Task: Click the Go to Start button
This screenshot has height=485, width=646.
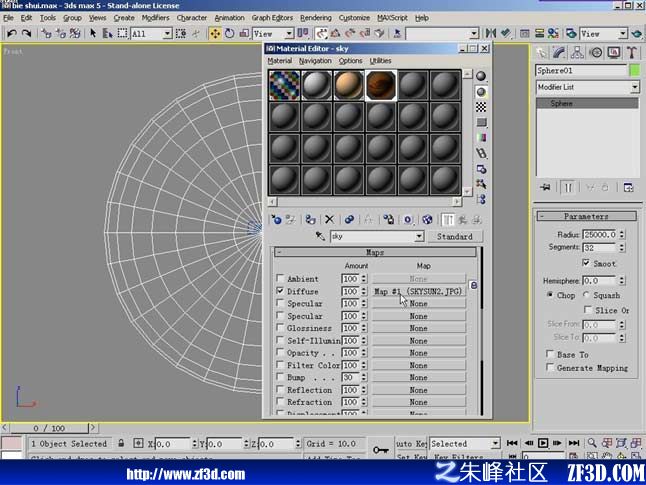Action: click(x=512, y=443)
